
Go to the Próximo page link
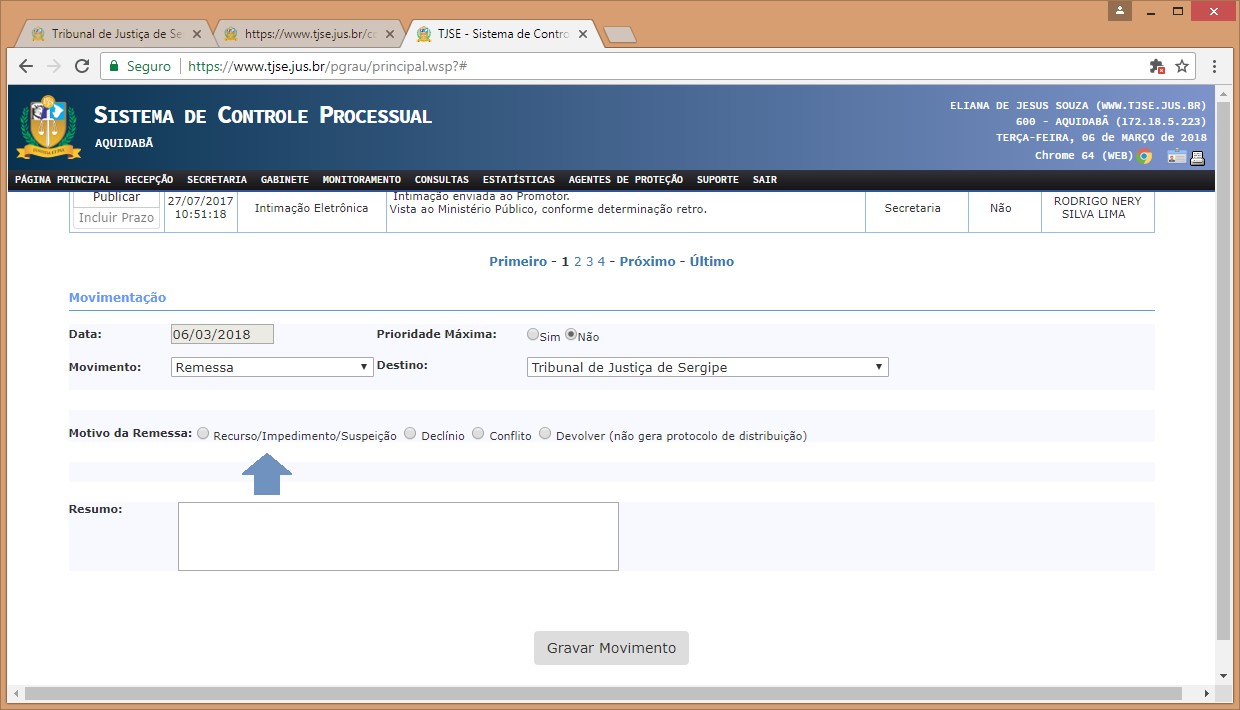click(x=647, y=262)
